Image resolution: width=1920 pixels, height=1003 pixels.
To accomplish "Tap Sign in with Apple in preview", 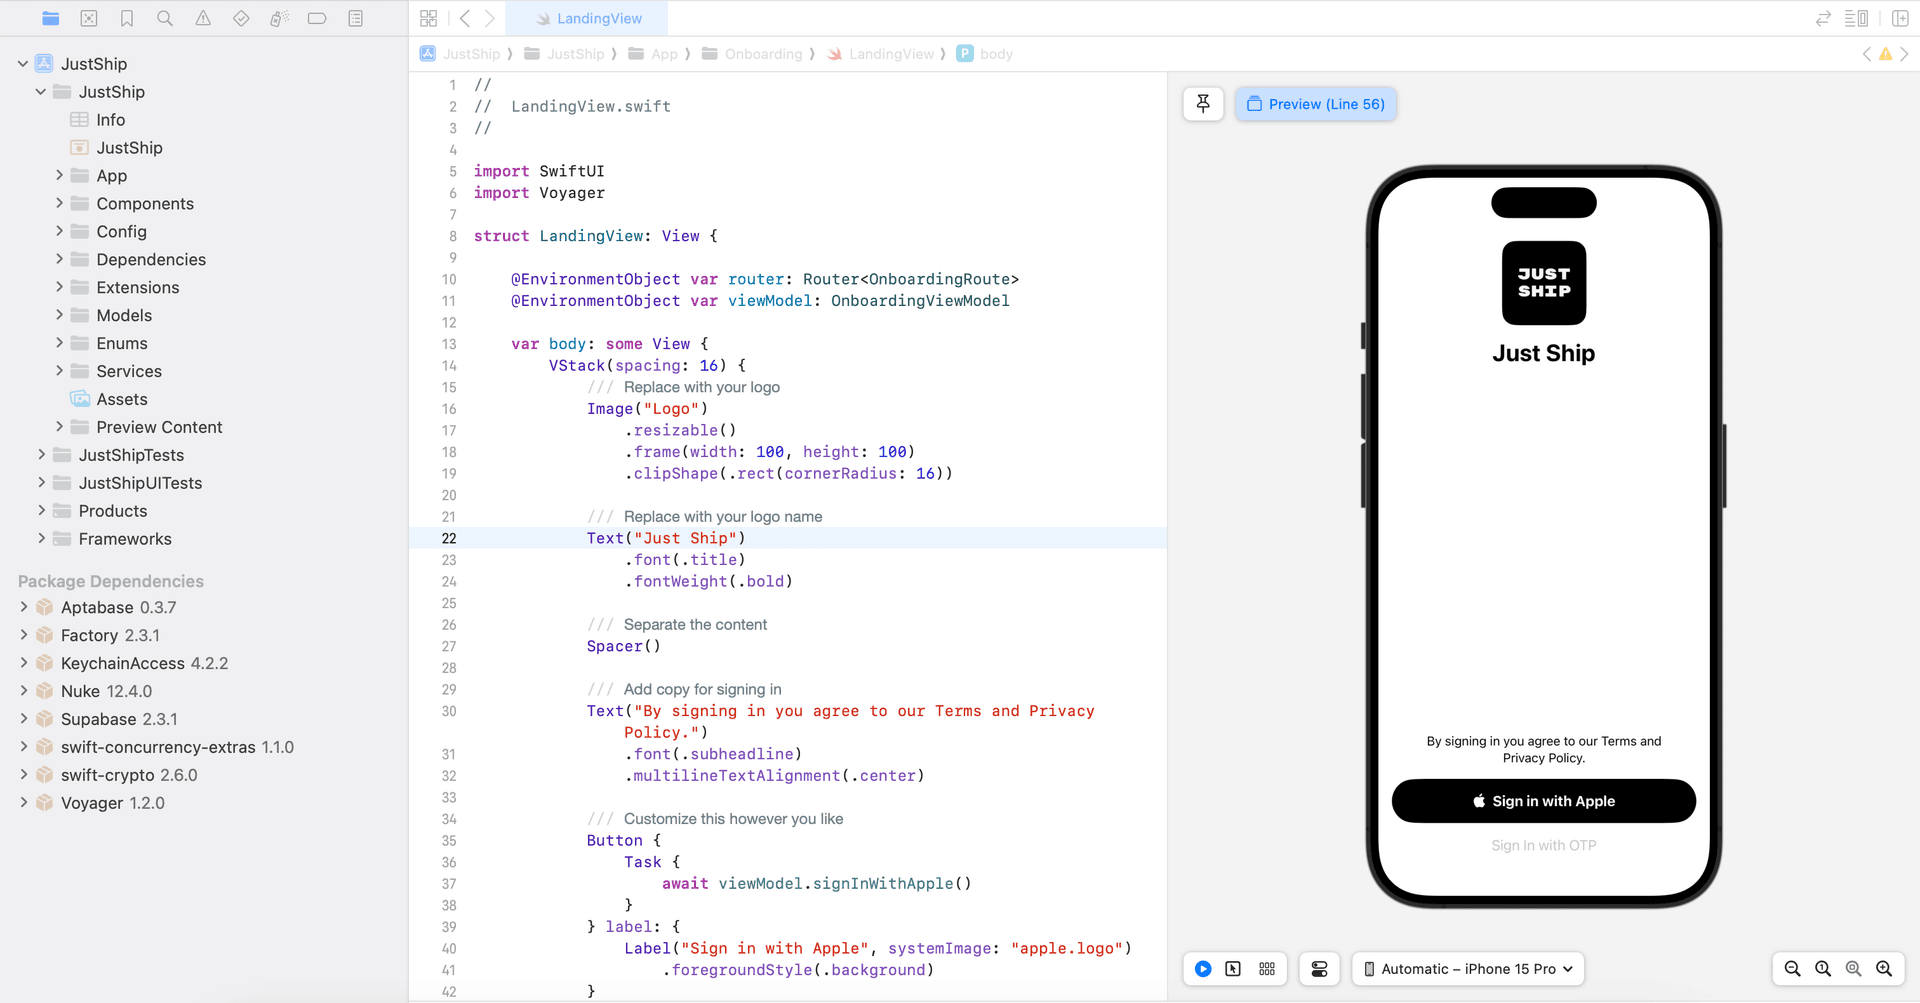I will coord(1543,801).
